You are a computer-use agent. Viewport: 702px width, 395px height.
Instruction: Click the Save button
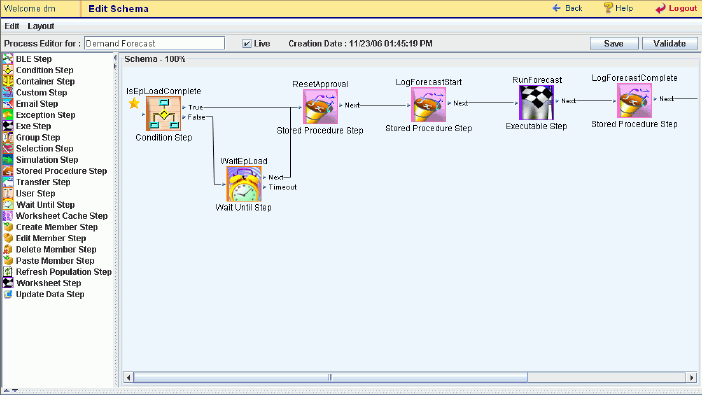(614, 43)
